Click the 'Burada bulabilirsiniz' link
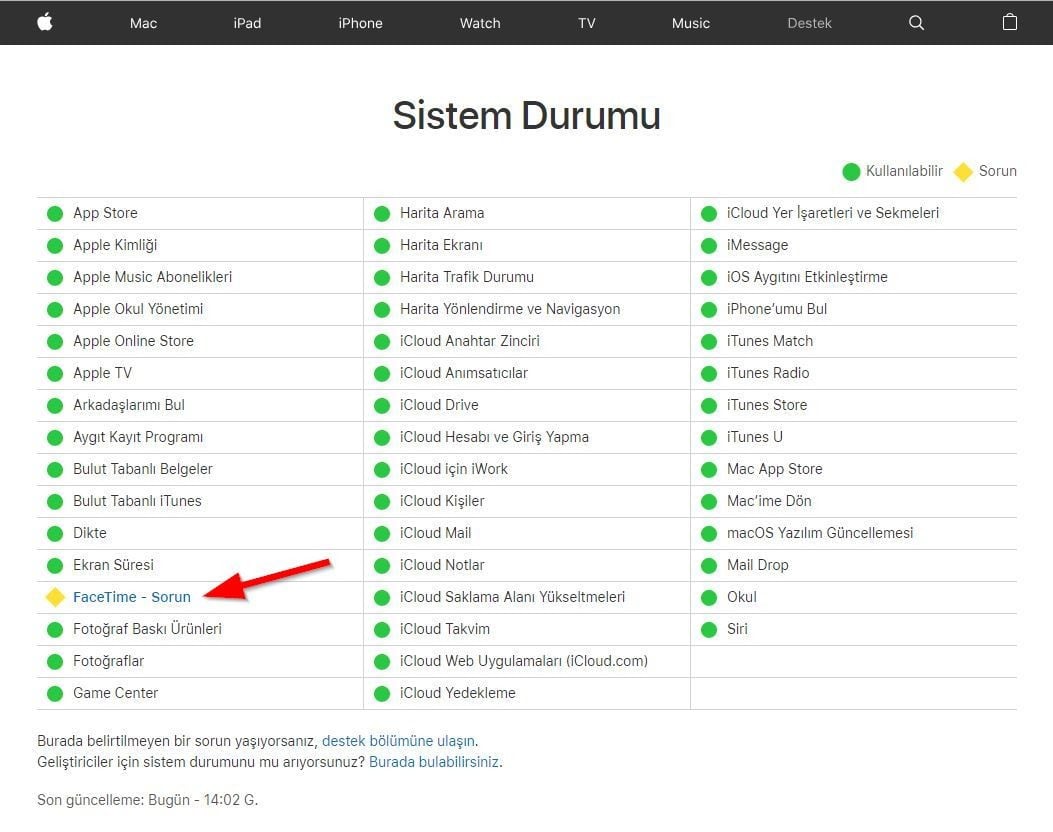 pyautogui.click(x=434, y=762)
